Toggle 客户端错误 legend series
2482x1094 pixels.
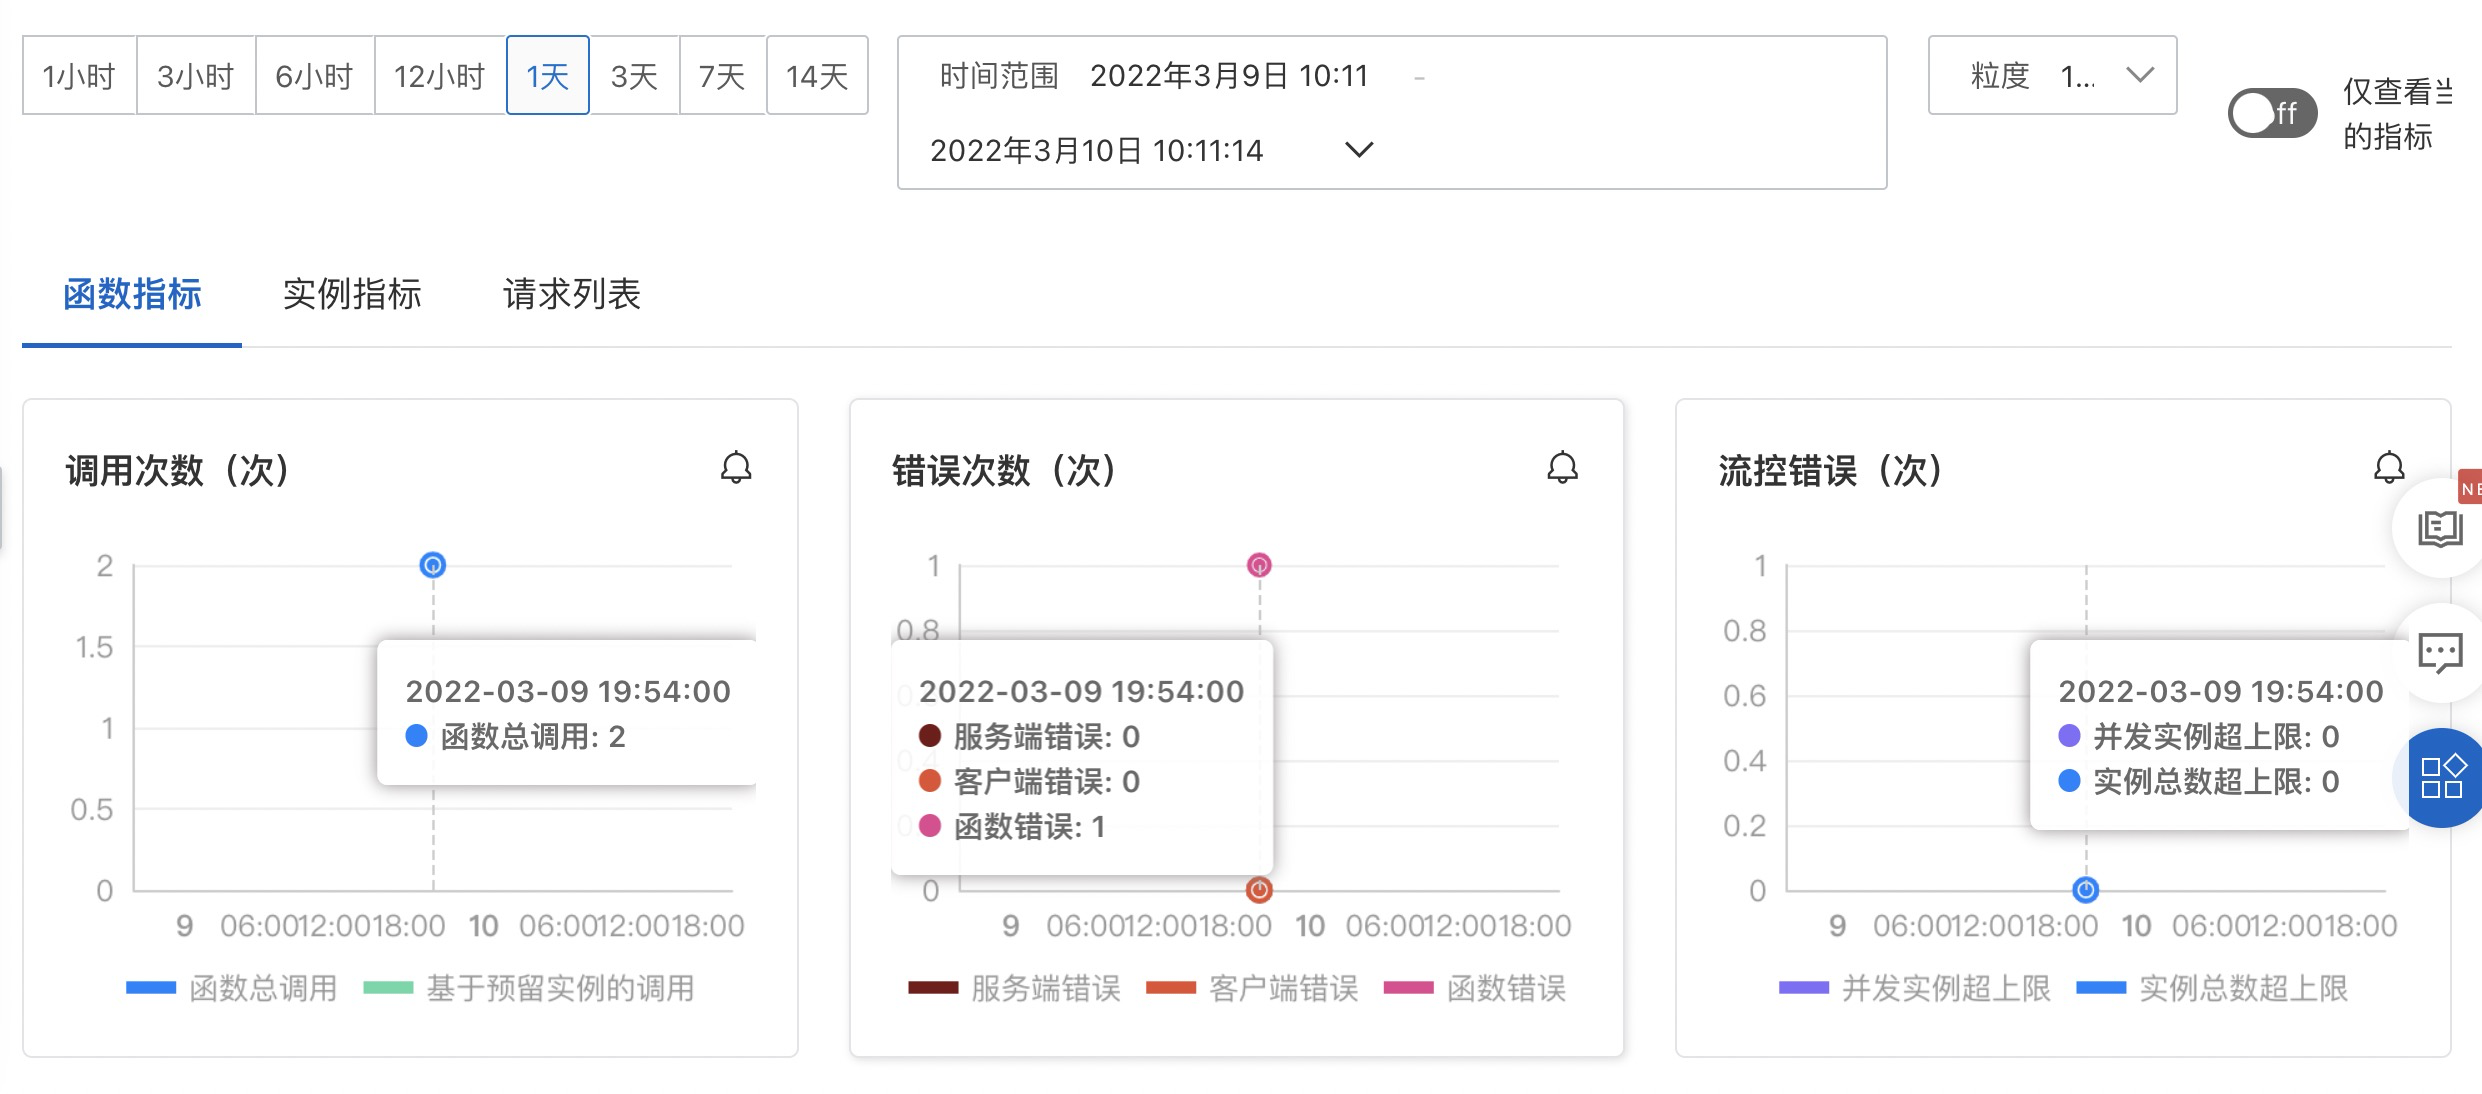(1251, 988)
